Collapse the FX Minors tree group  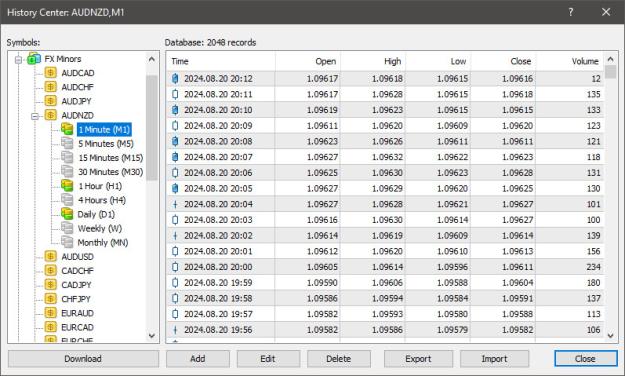click(x=18, y=59)
